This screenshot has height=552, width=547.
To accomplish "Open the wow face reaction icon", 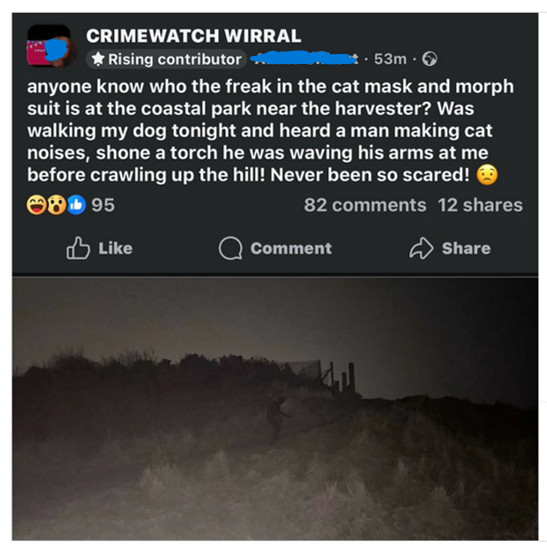I will point(57,205).
